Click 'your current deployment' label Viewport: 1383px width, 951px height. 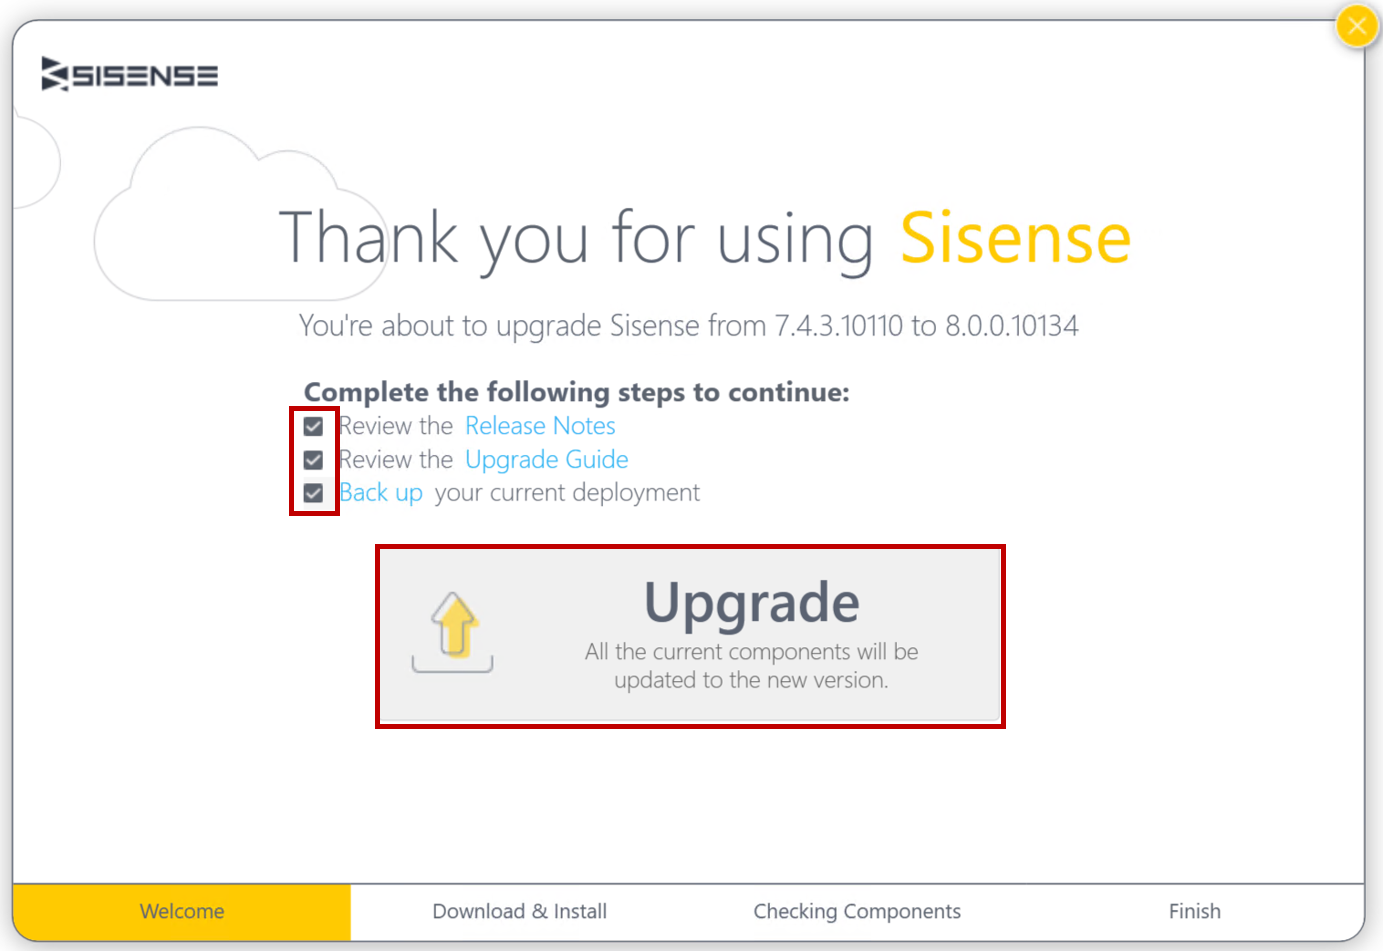pyautogui.click(x=567, y=493)
